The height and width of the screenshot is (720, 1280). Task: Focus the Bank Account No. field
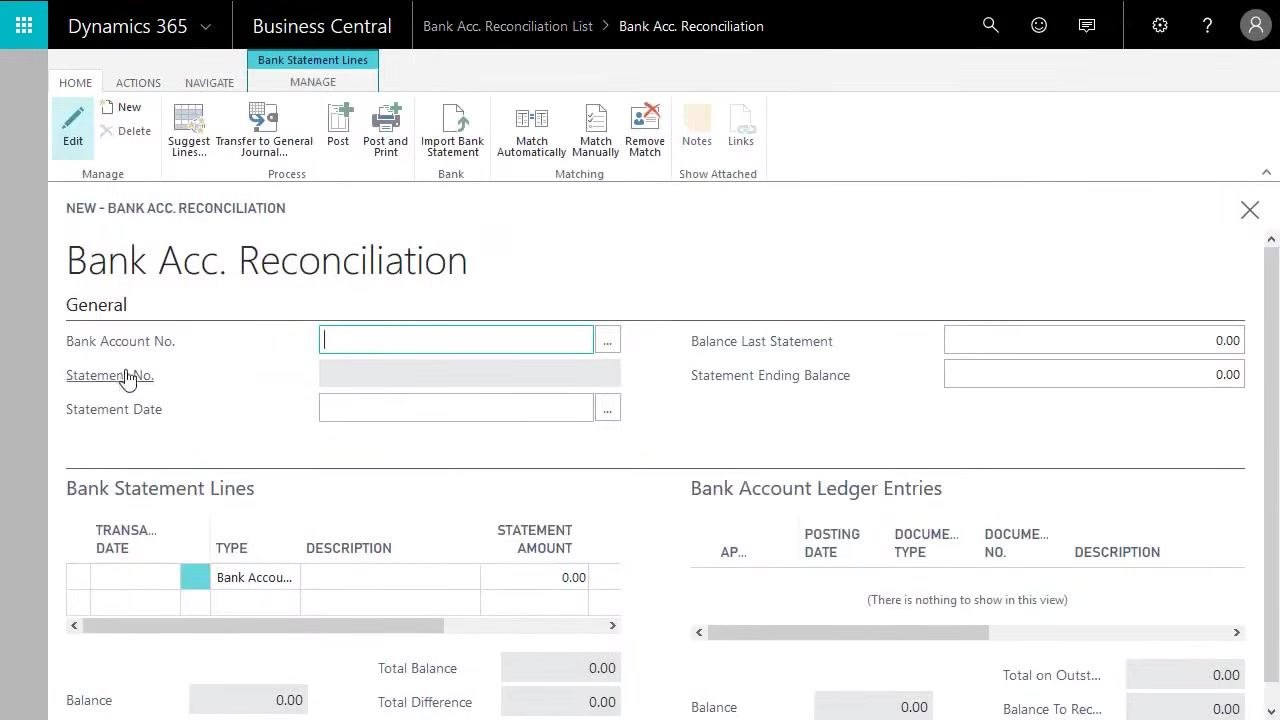456,340
